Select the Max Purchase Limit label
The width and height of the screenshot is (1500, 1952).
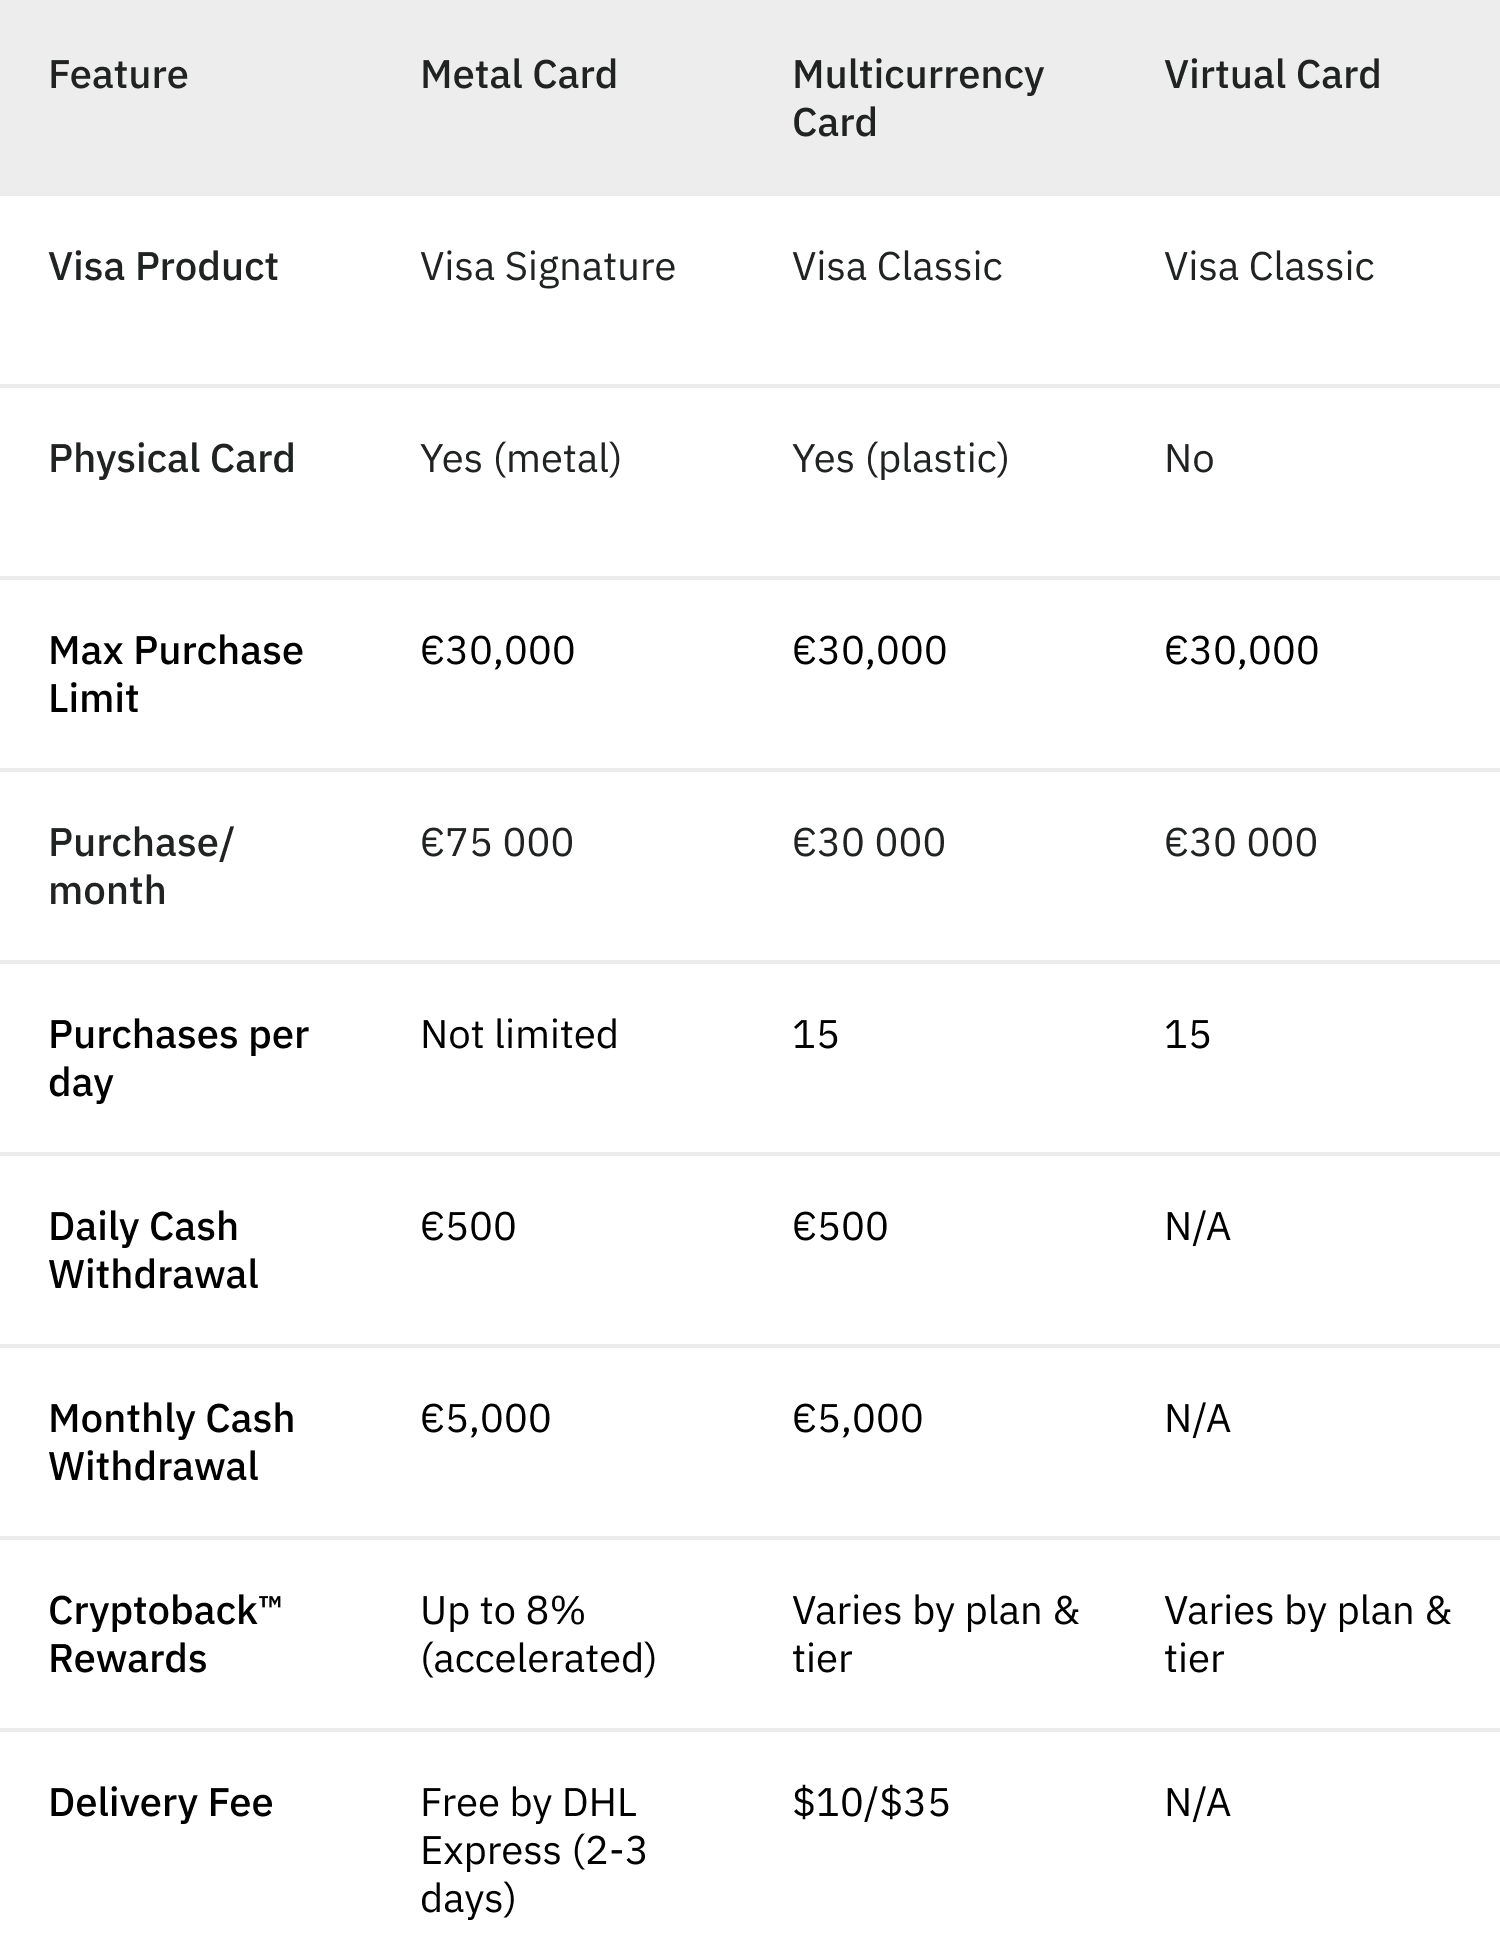click(x=176, y=674)
